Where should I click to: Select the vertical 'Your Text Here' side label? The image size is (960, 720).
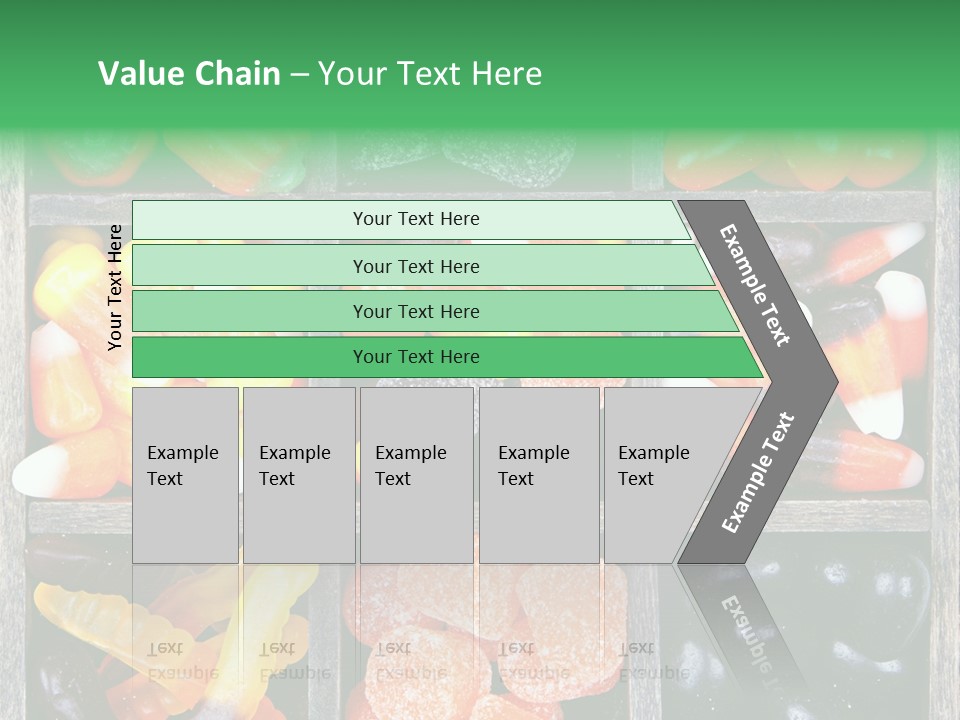(114, 287)
